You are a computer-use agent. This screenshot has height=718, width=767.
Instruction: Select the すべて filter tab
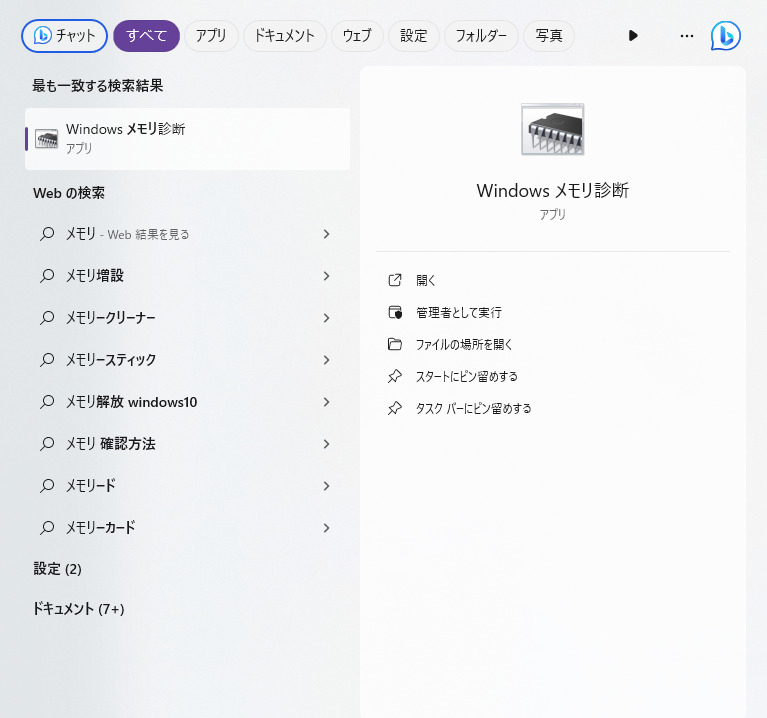[x=146, y=36]
